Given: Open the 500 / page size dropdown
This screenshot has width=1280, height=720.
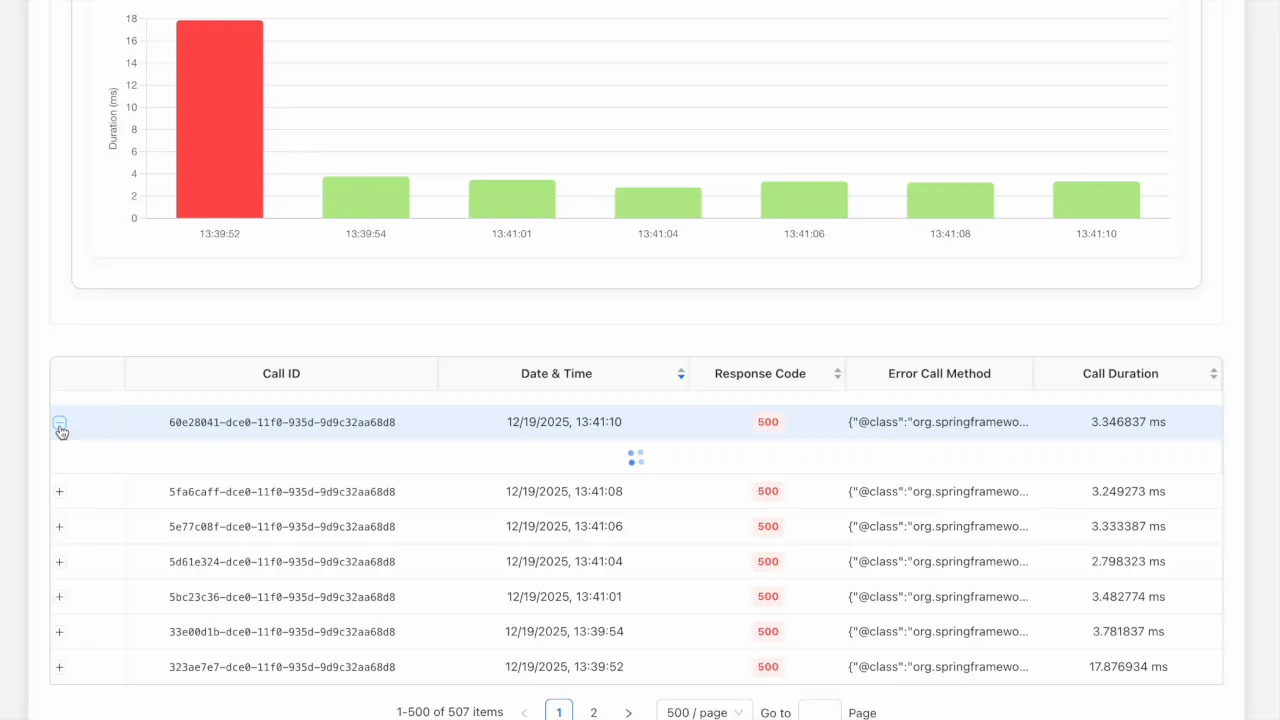Looking at the screenshot, I should 704,712.
